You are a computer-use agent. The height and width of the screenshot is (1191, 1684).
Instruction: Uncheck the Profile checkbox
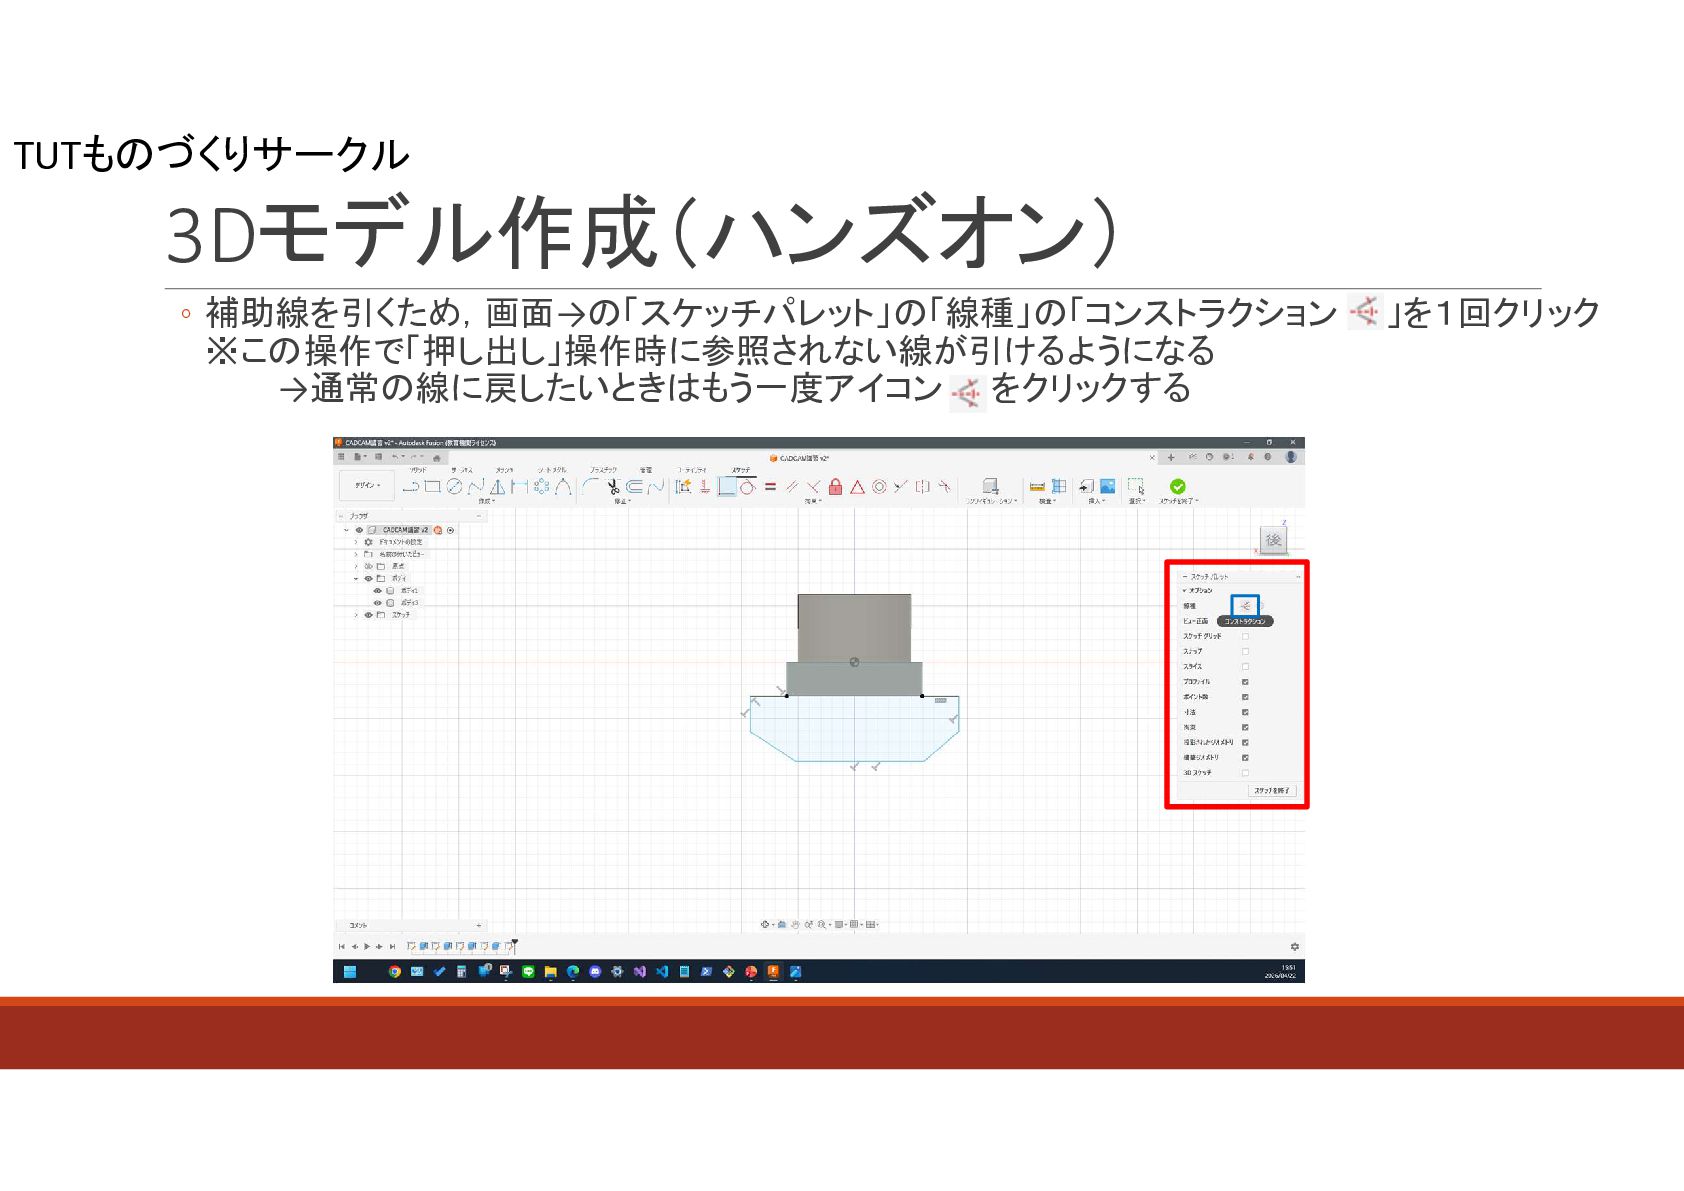click(x=1245, y=682)
